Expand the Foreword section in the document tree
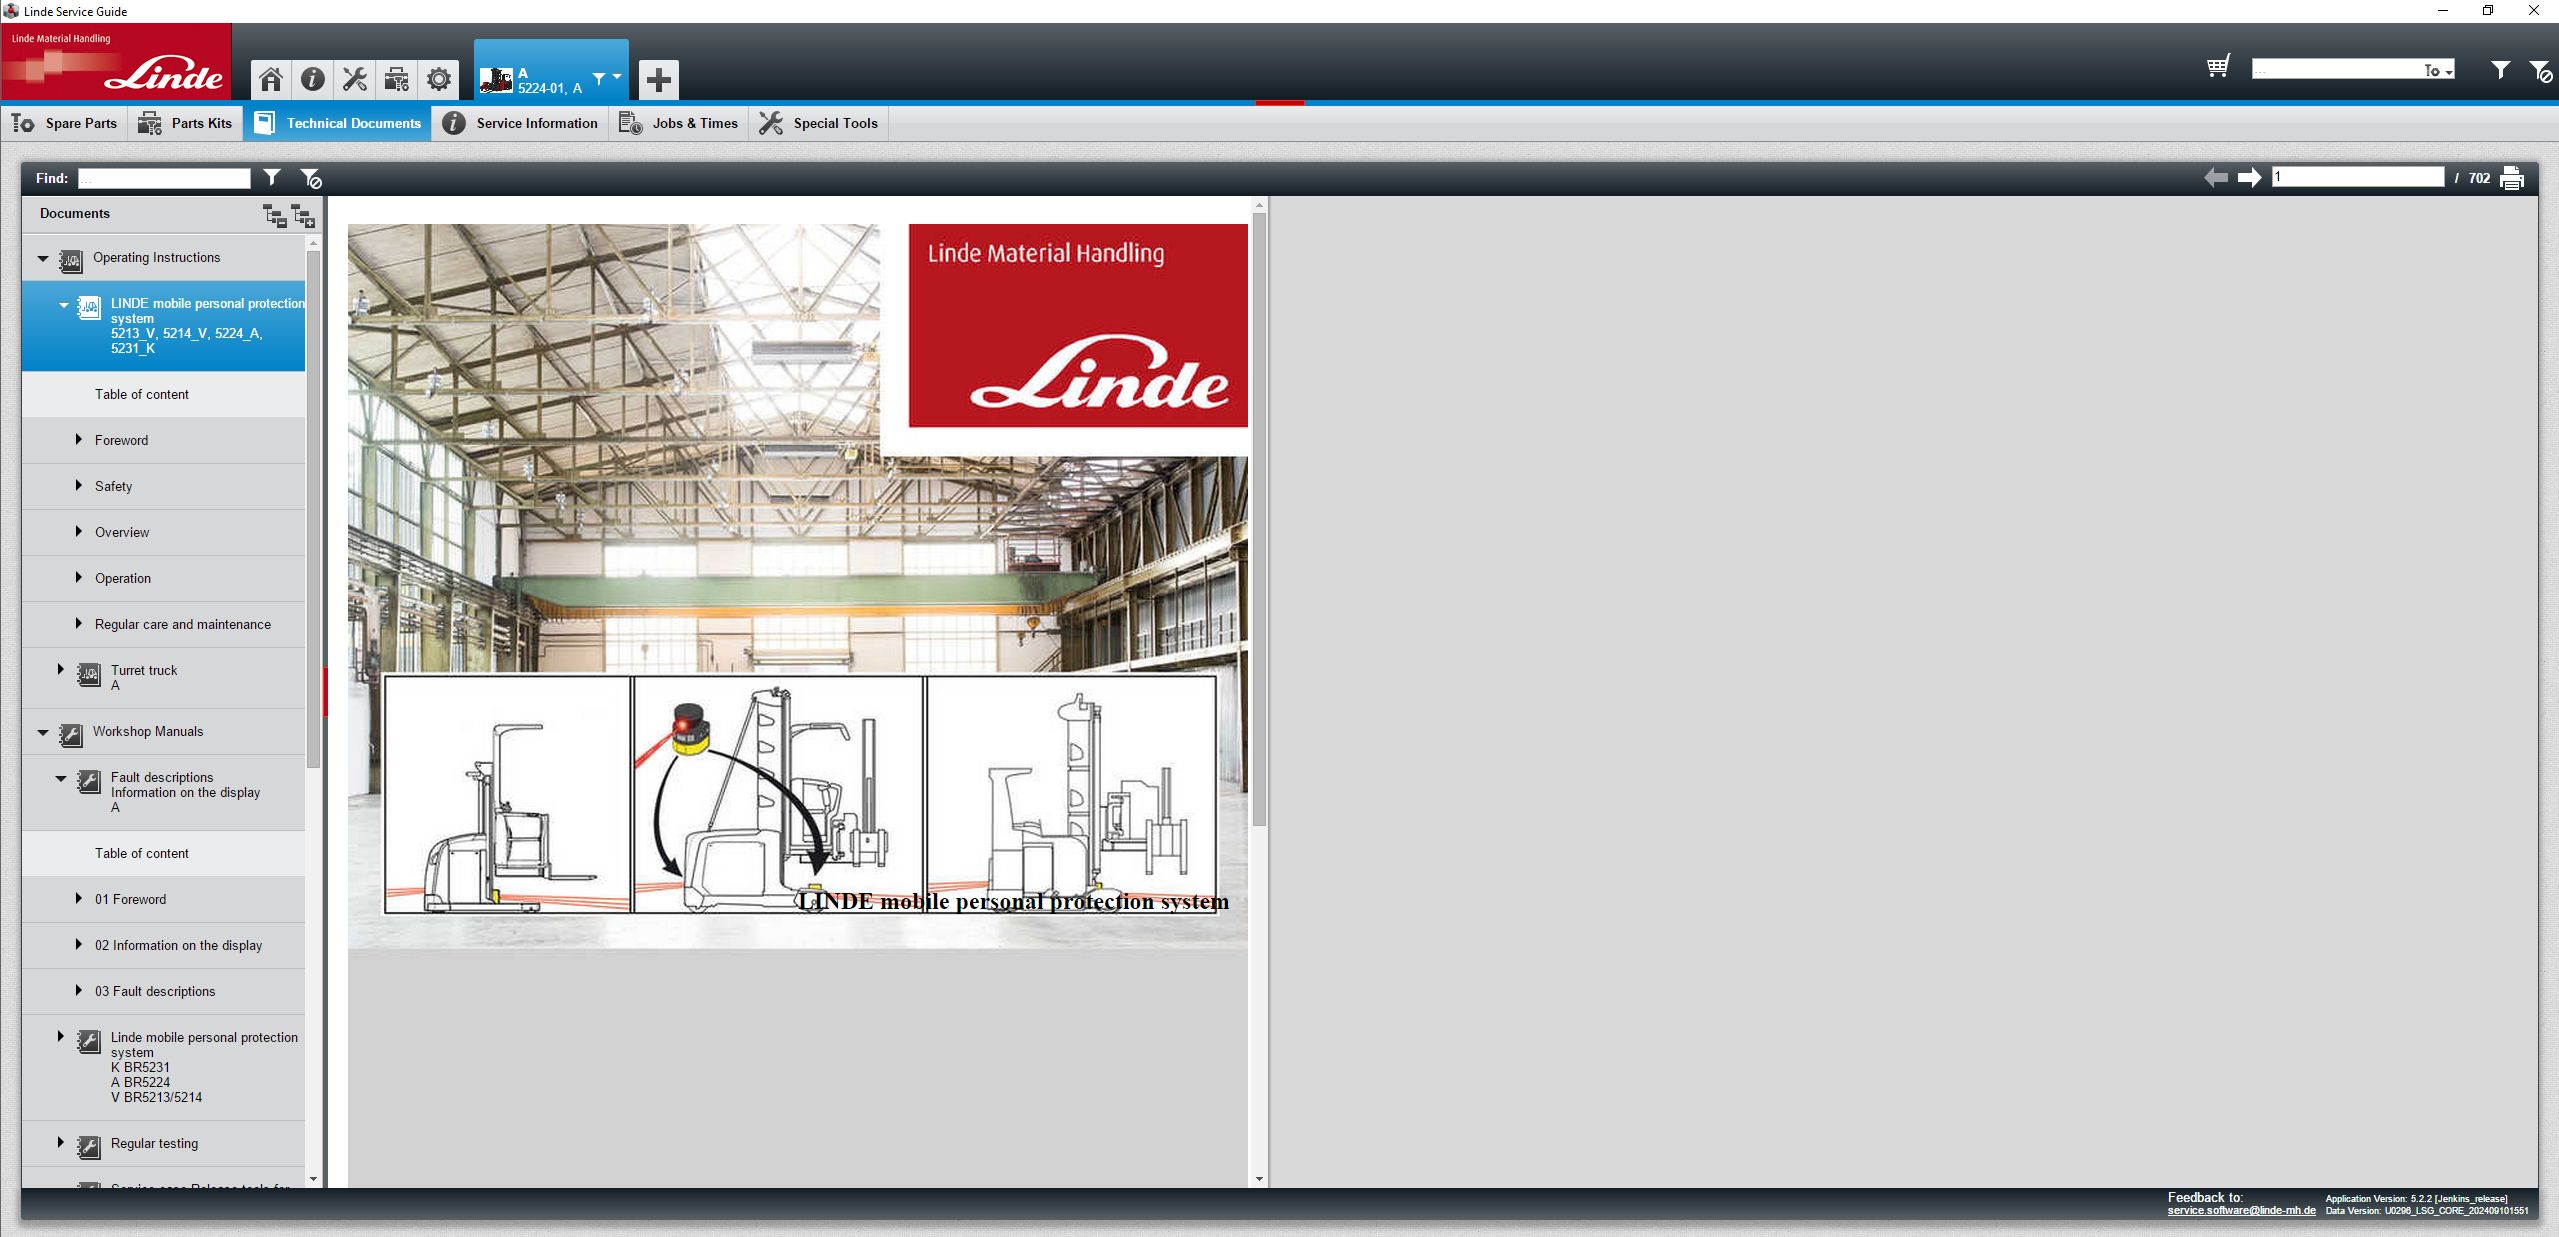 point(79,439)
